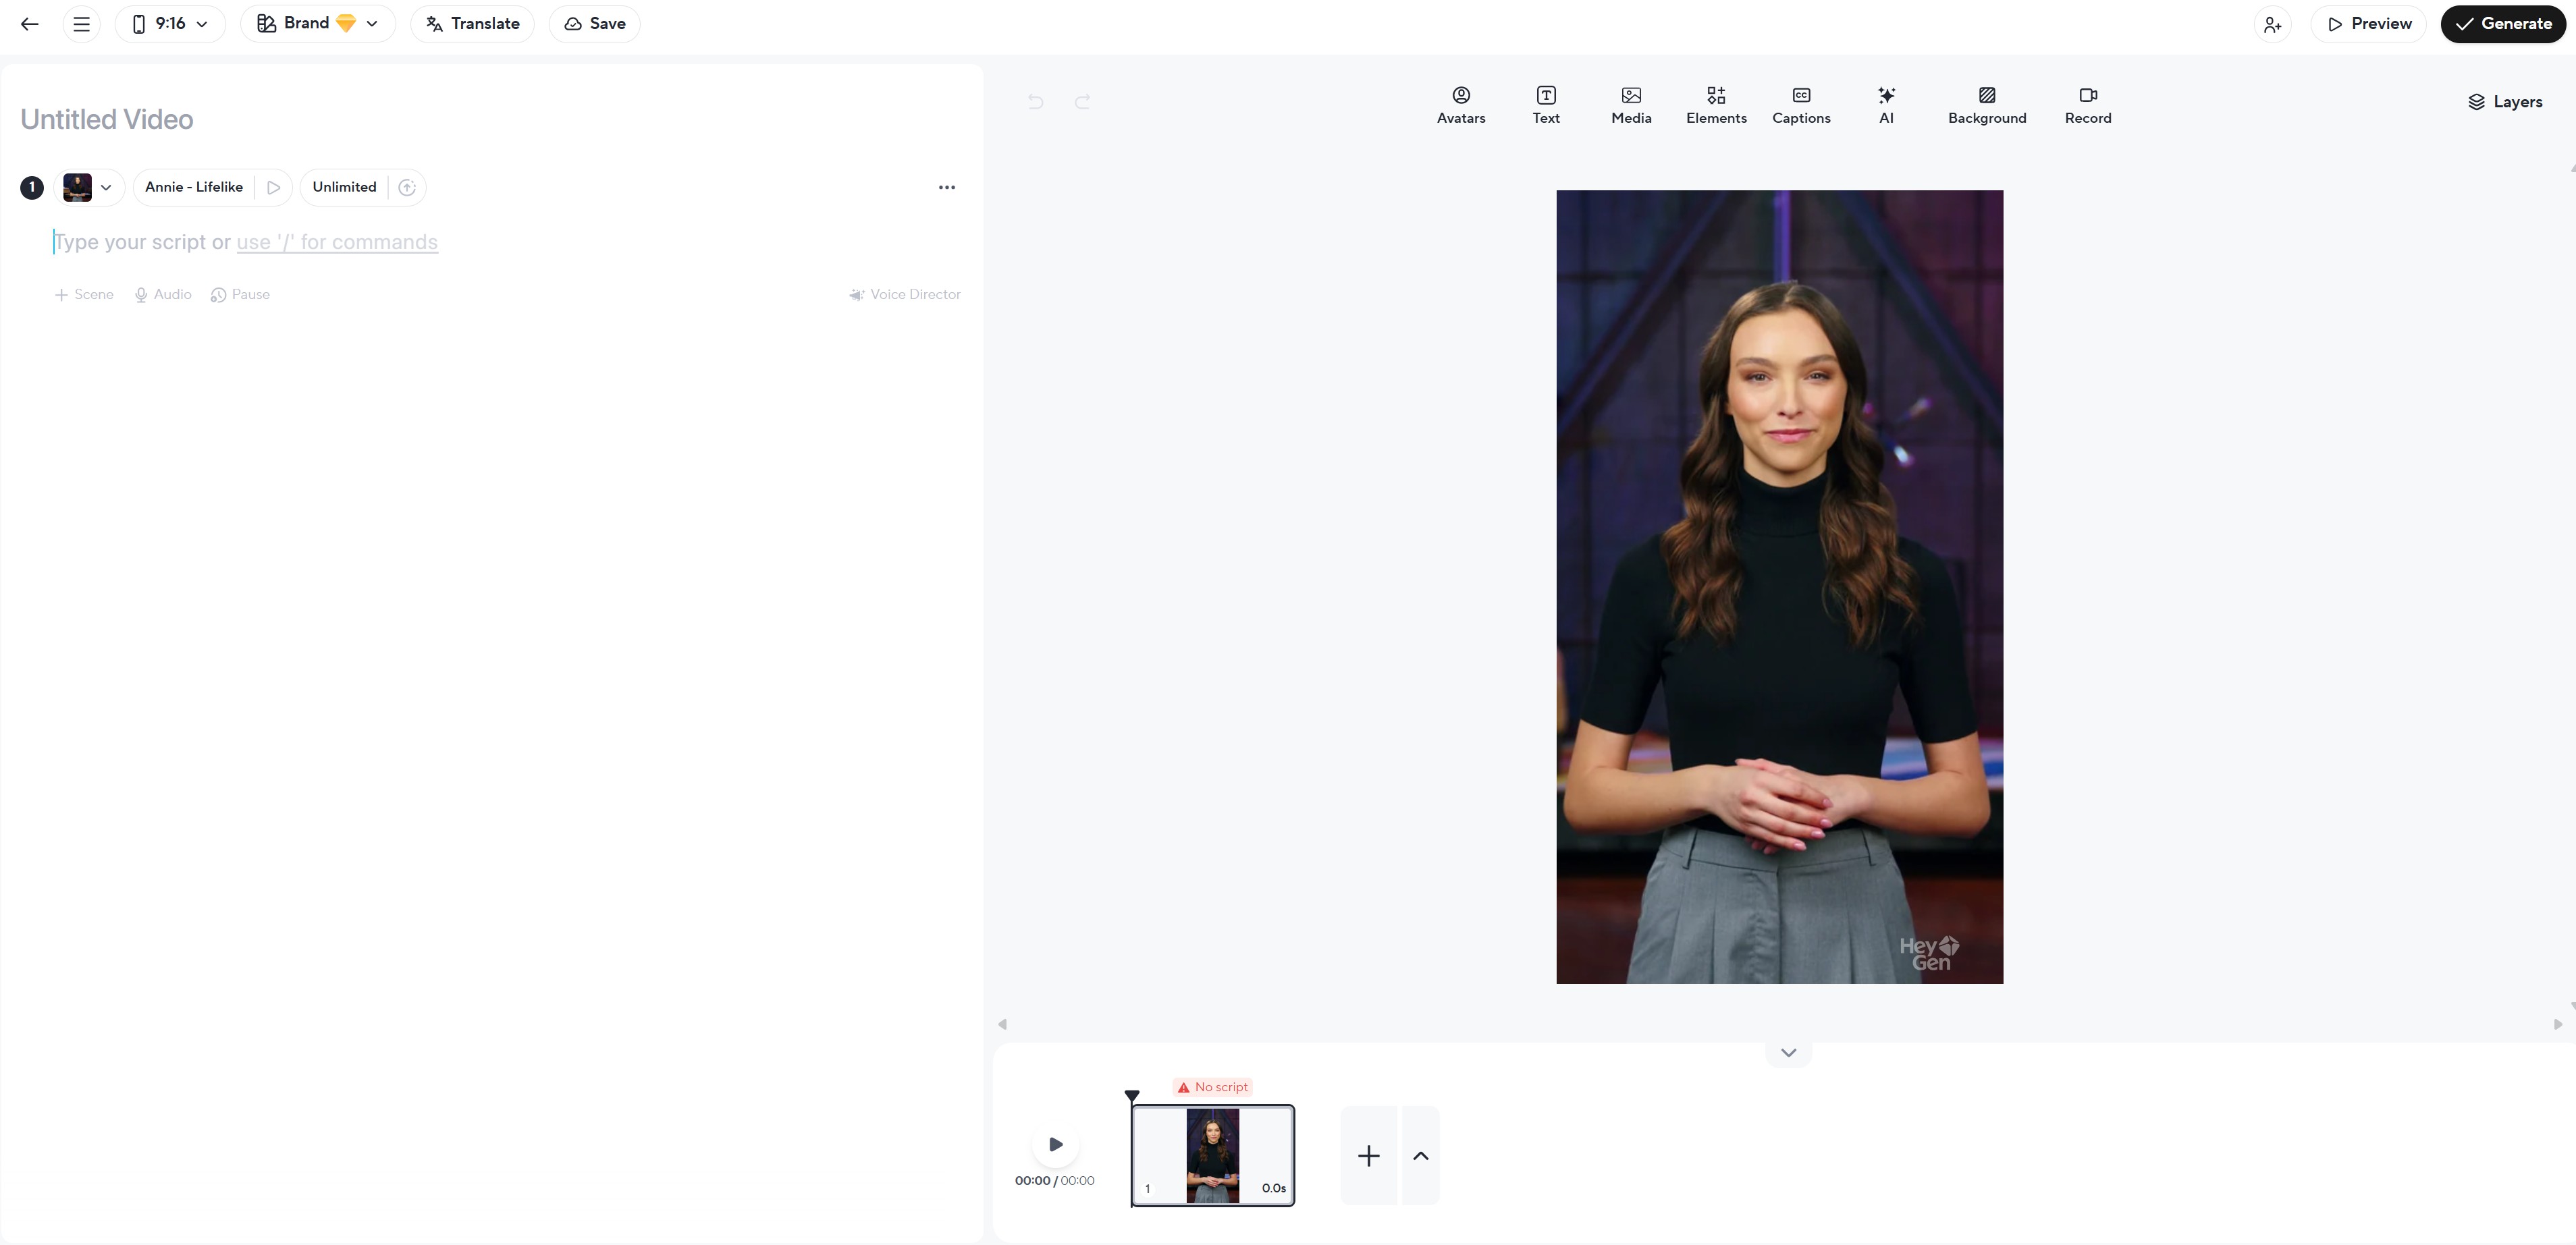Viewport: 2576px width, 1245px height.
Task: Play the timeline preview
Action: [x=1055, y=1144]
